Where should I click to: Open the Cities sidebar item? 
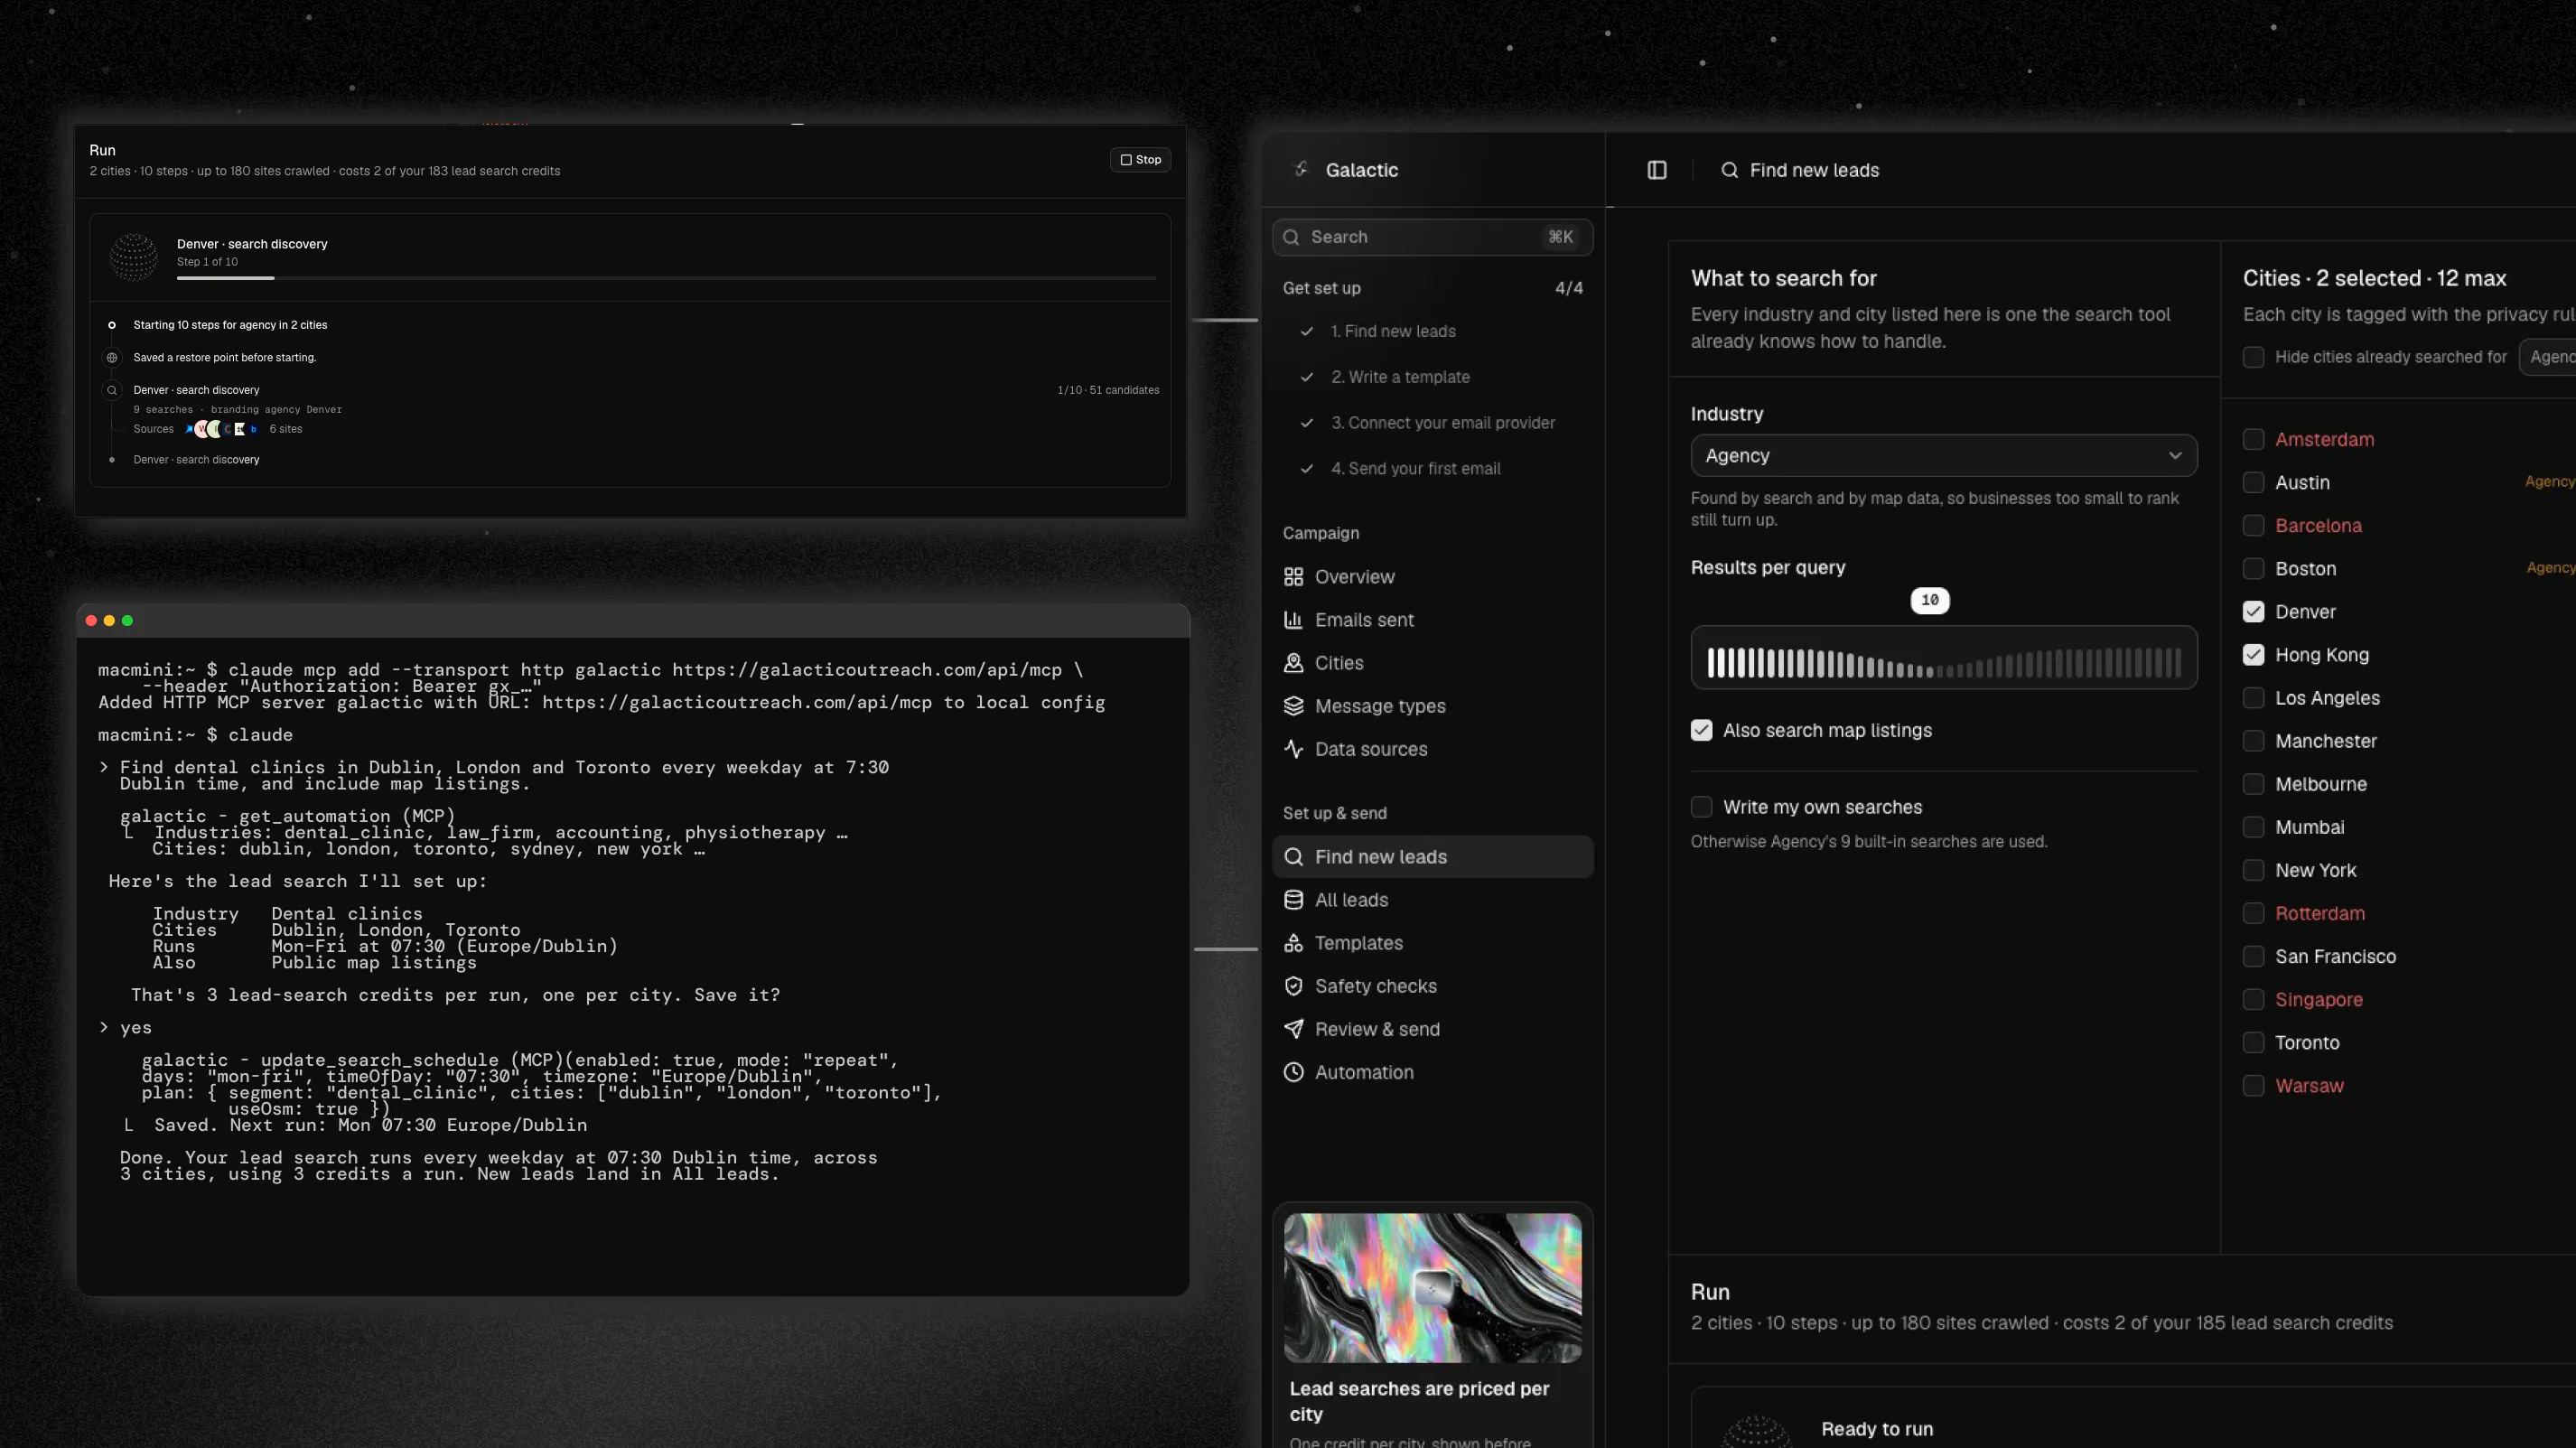pos(1432,663)
